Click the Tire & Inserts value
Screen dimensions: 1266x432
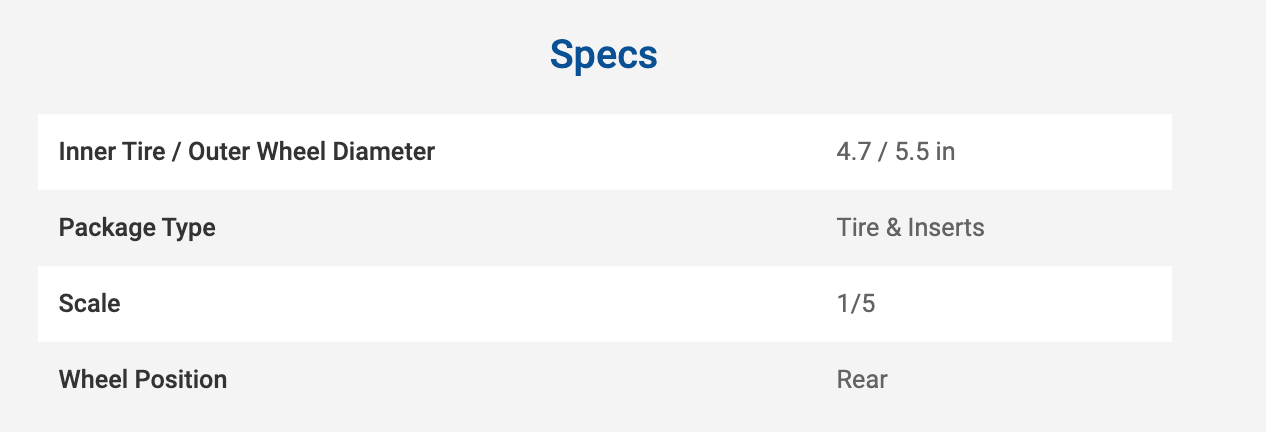click(x=910, y=228)
